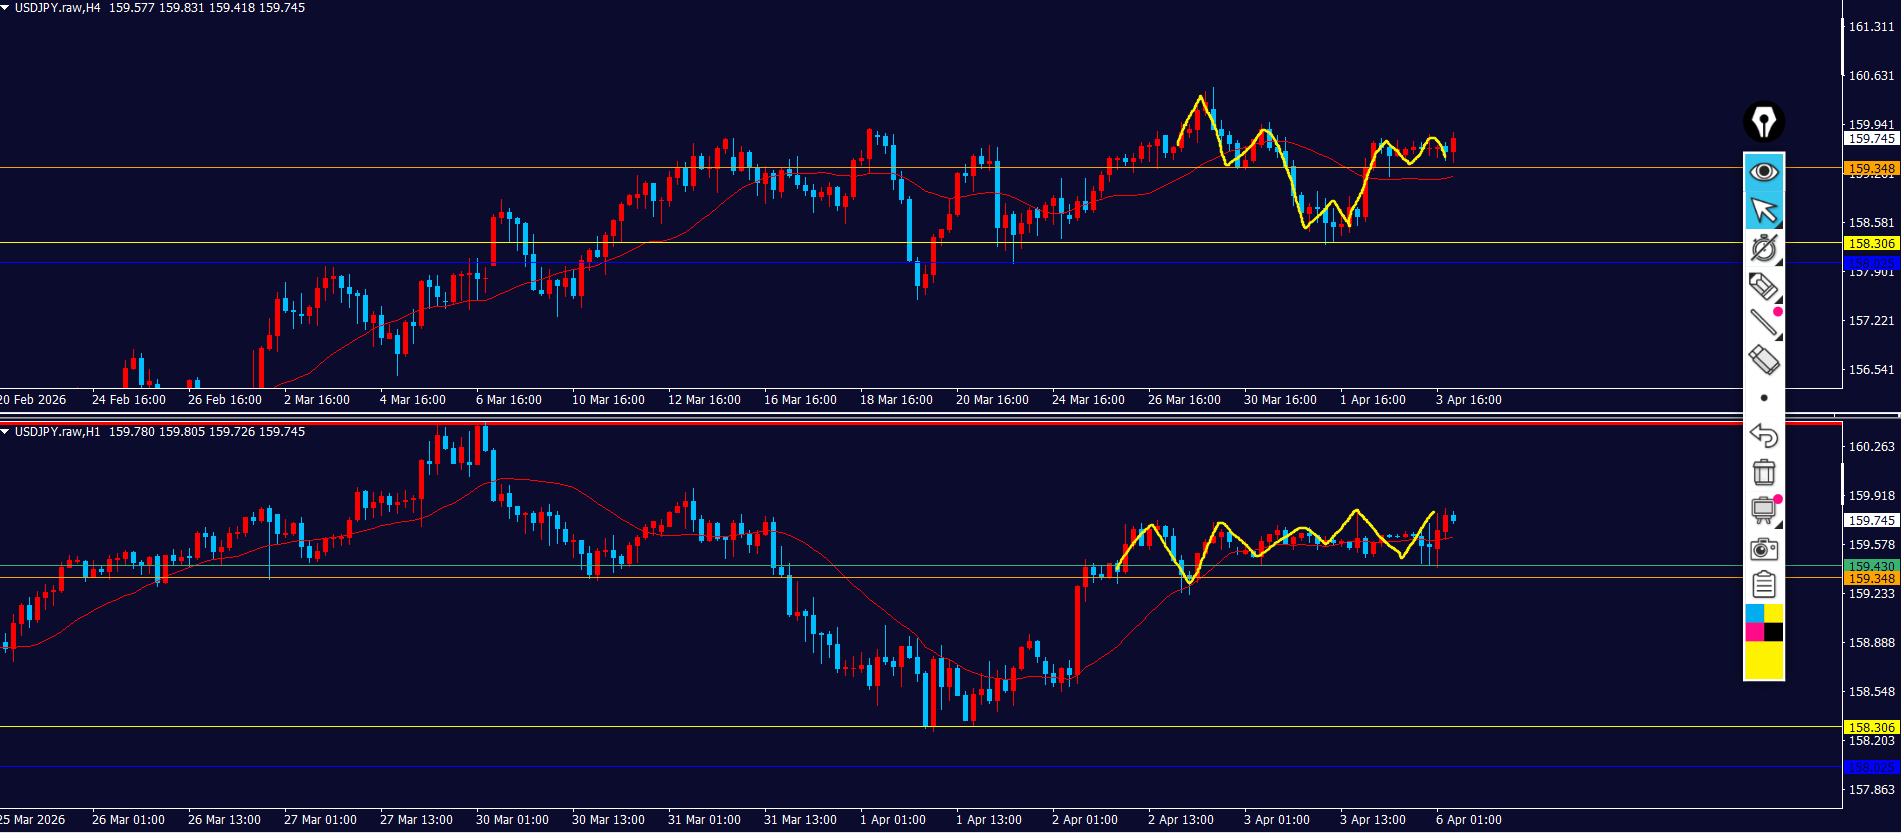
Task: Select the eraser tool
Action: point(1763,360)
